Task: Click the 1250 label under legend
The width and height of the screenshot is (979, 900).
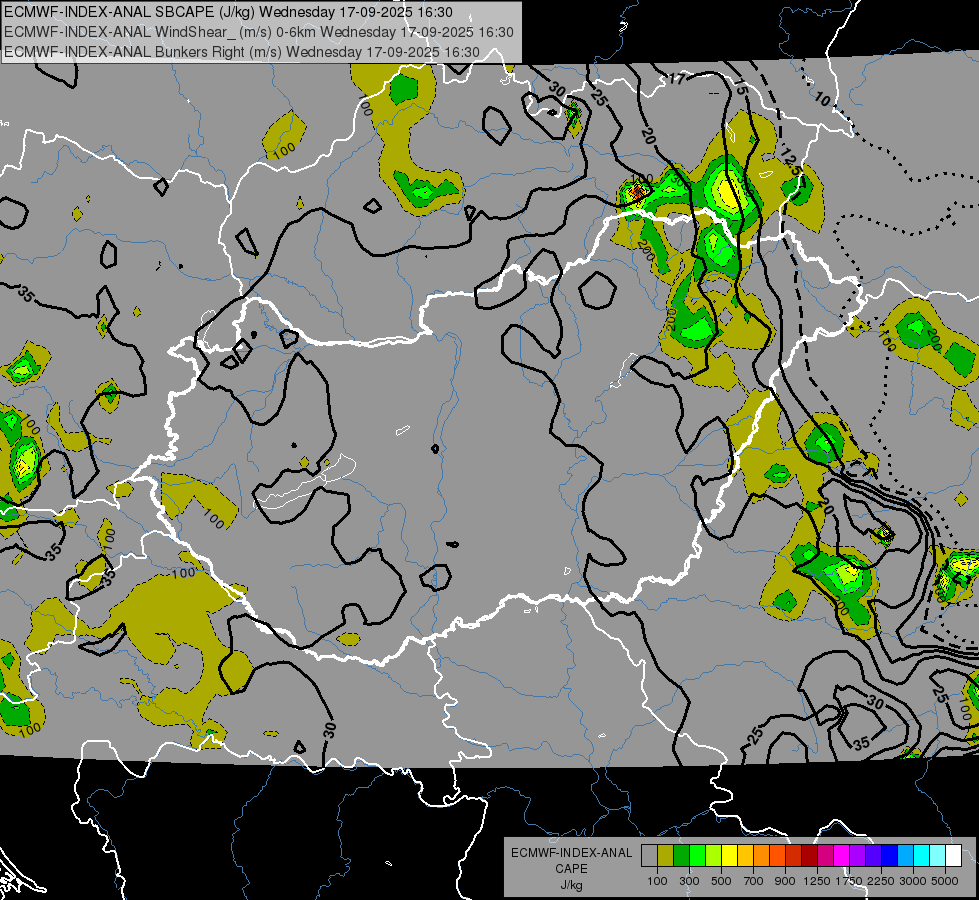Action: (x=817, y=881)
